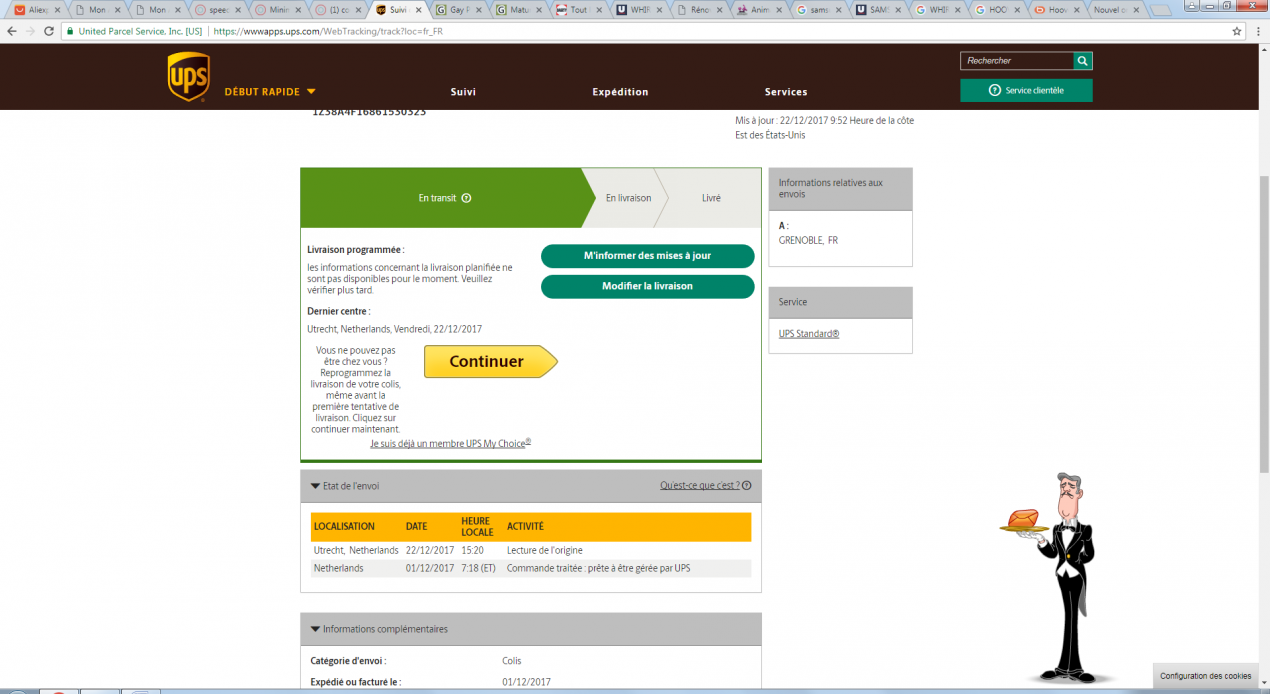This screenshot has height=694, width=1270.
Task: Click the ACTIVITÉ column header
Action: pos(525,526)
